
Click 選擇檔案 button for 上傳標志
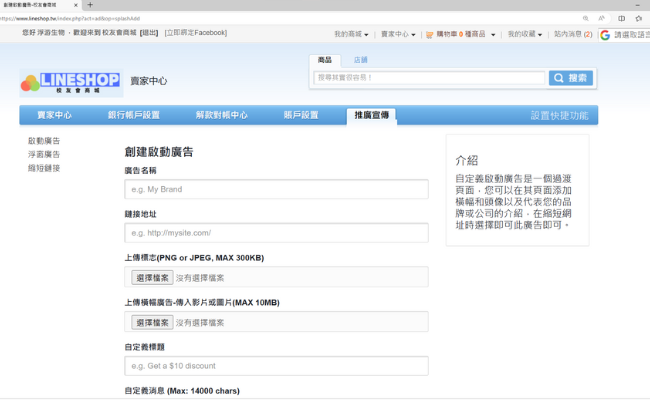coord(152,278)
